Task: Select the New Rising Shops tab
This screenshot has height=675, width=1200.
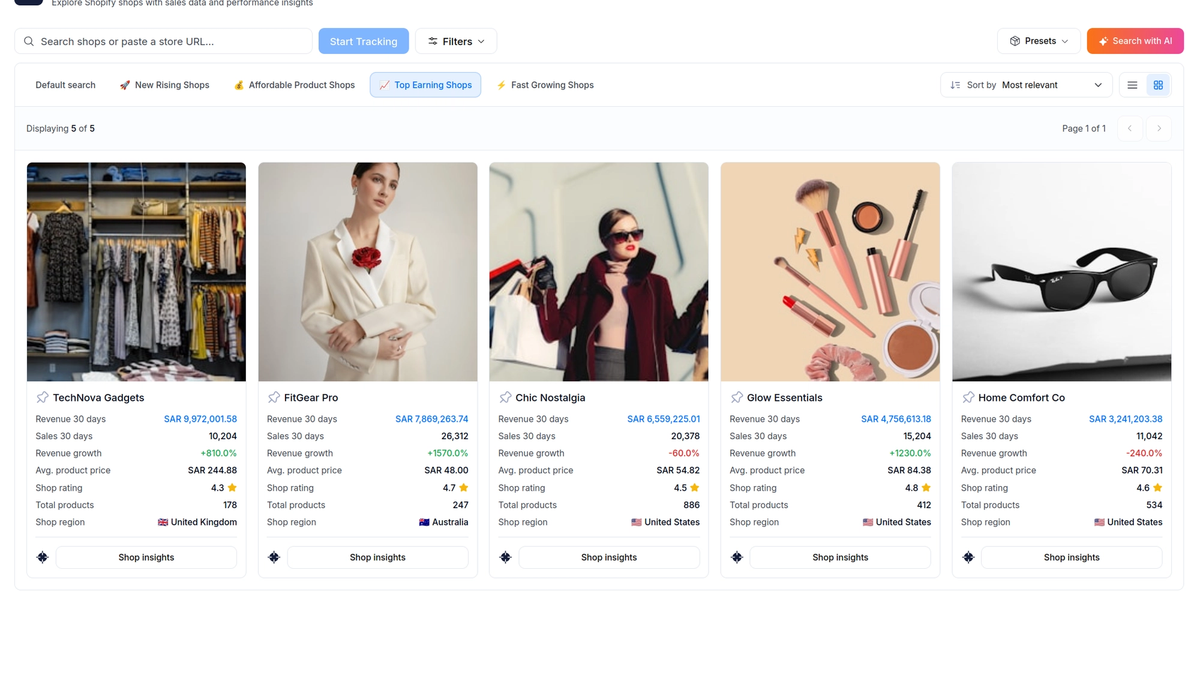Action: tap(164, 85)
